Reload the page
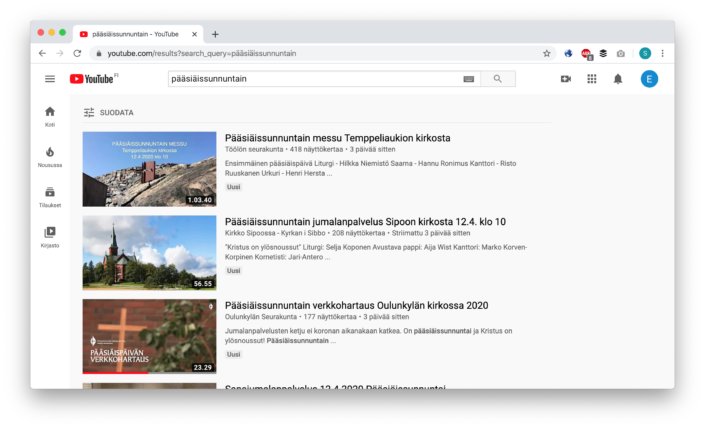The height and width of the screenshot is (429, 705). point(77,53)
